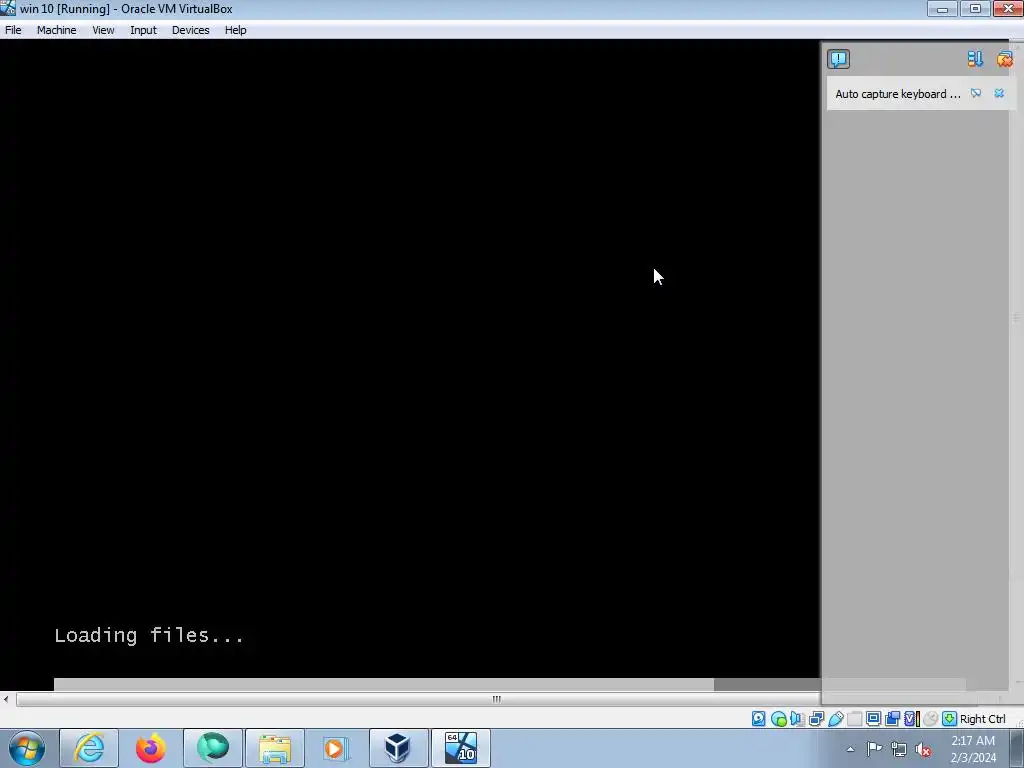Click the Auto capture keyboard notification text
Image resolution: width=1024 pixels, height=768 pixels.
pos(898,94)
